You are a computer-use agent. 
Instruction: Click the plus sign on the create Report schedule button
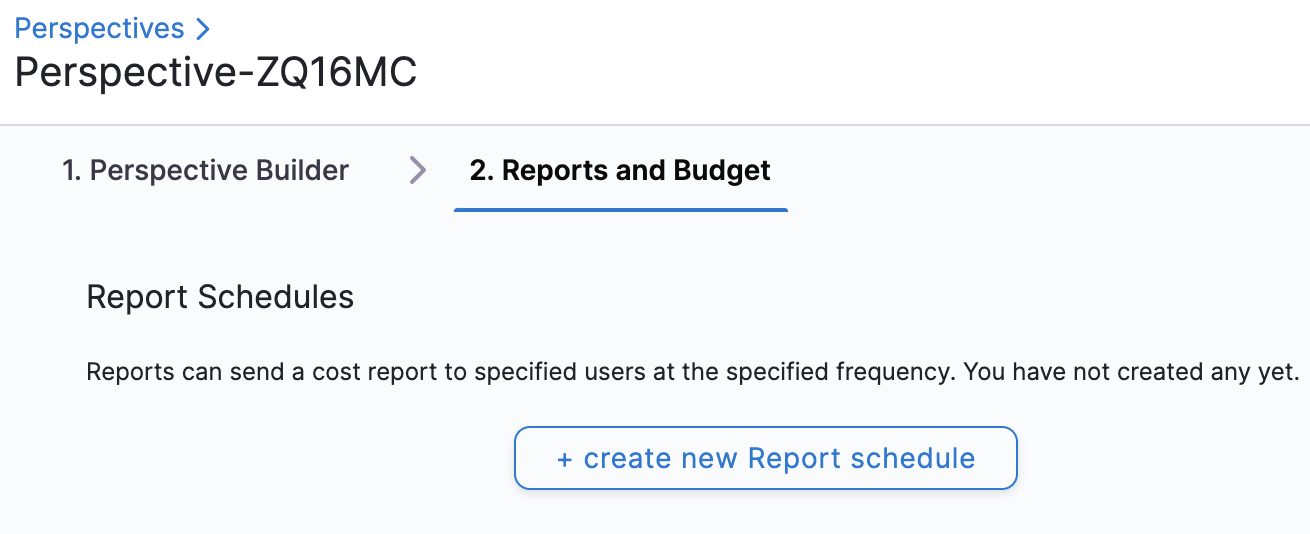point(564,459)
